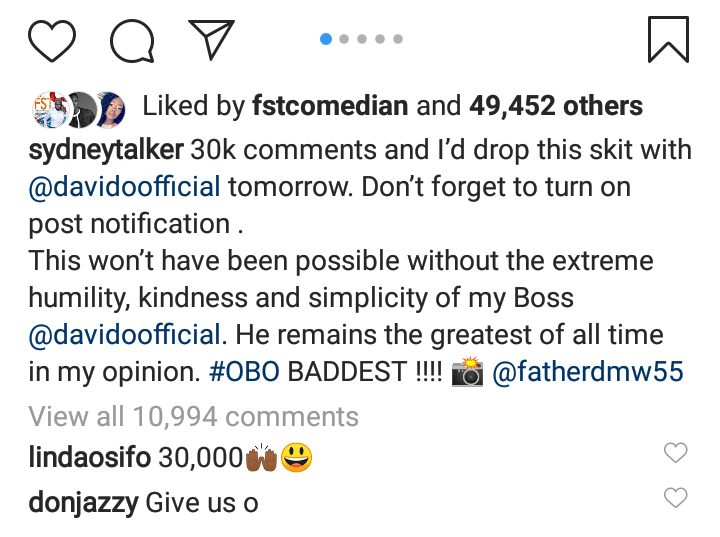Screen dimensions: 720x537
Task: Expand View all 10,994 comments
Action: 193,415
